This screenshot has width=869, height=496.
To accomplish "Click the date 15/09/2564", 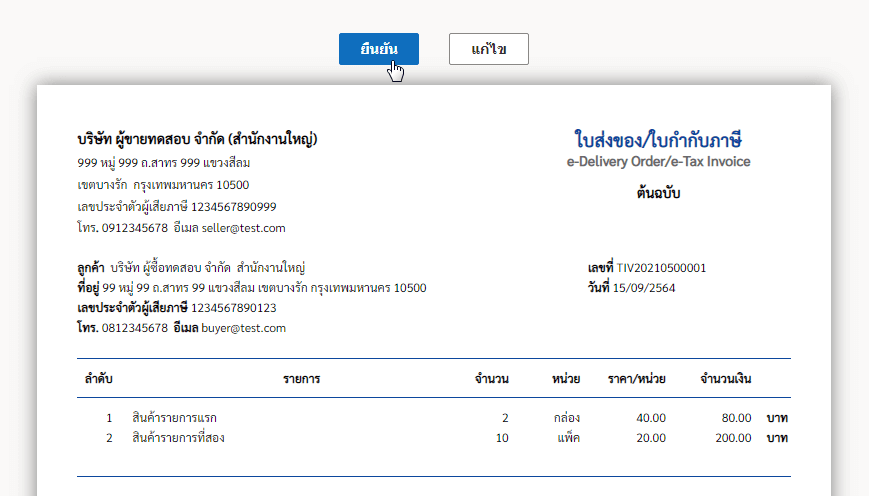I will [643, 288].
